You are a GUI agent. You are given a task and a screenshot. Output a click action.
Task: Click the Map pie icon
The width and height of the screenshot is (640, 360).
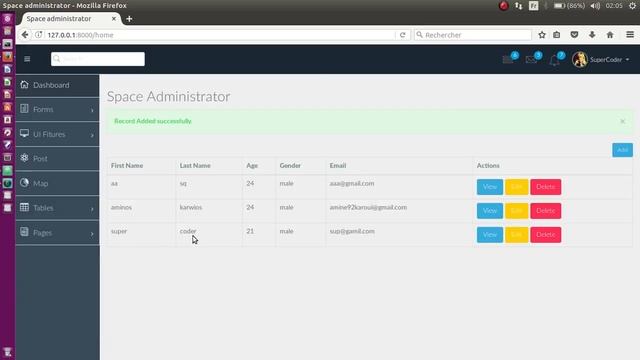24,182
